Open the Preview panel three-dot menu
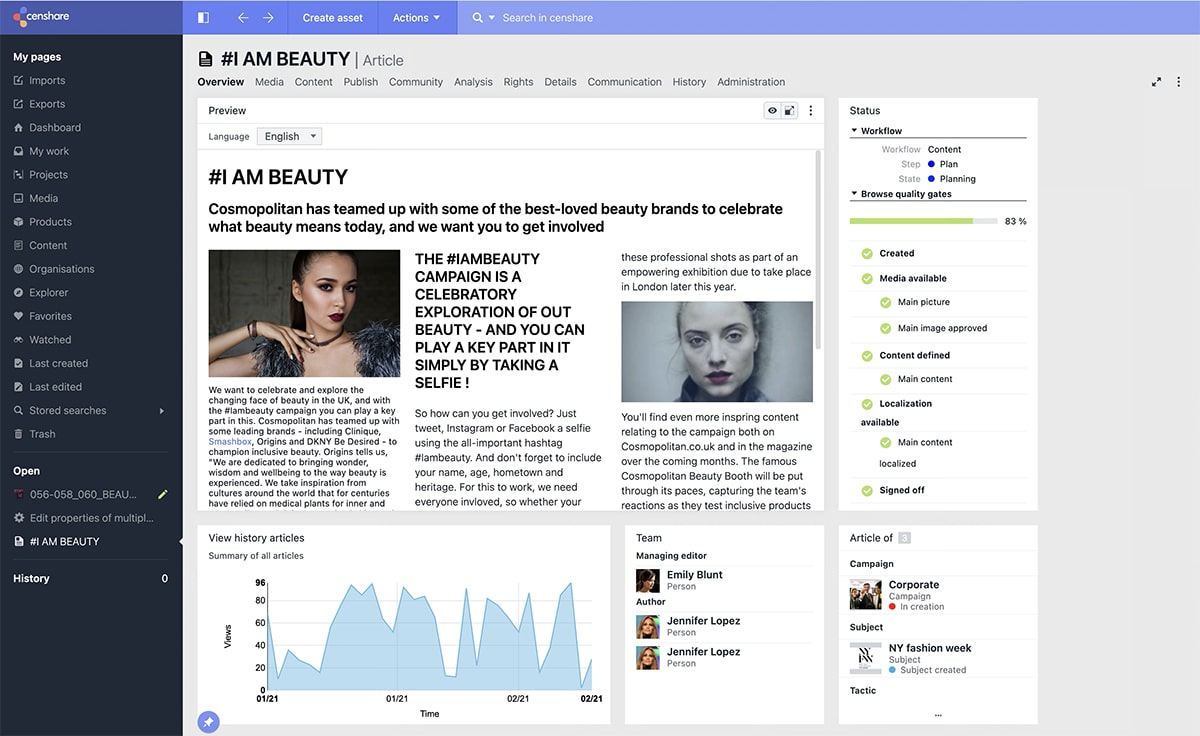1200x736 pixels. click(811, 111)
